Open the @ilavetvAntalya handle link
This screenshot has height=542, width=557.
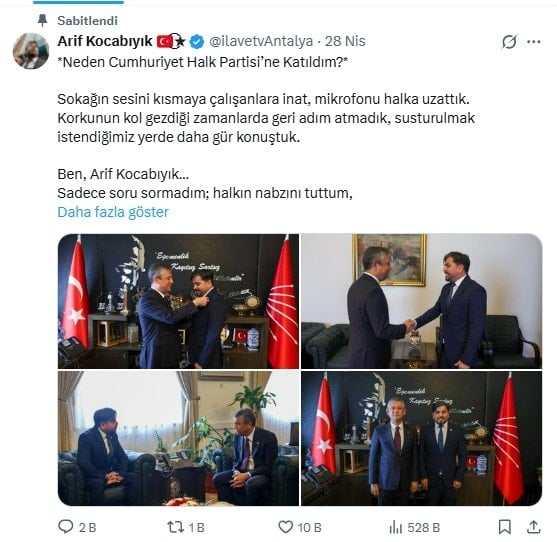(261, 41)
